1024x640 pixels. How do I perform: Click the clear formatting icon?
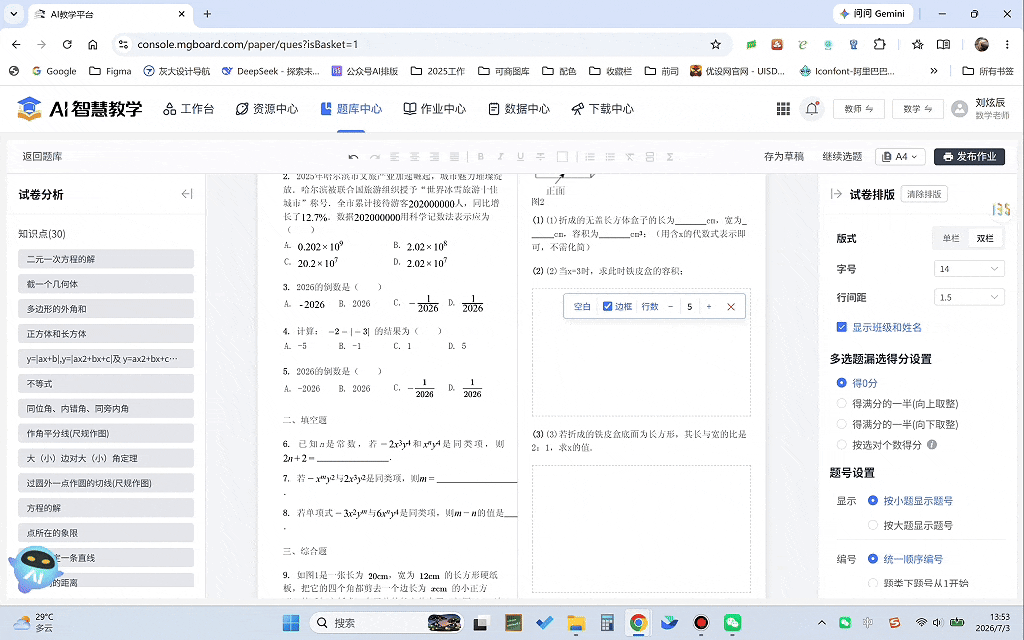coord(630,157)
